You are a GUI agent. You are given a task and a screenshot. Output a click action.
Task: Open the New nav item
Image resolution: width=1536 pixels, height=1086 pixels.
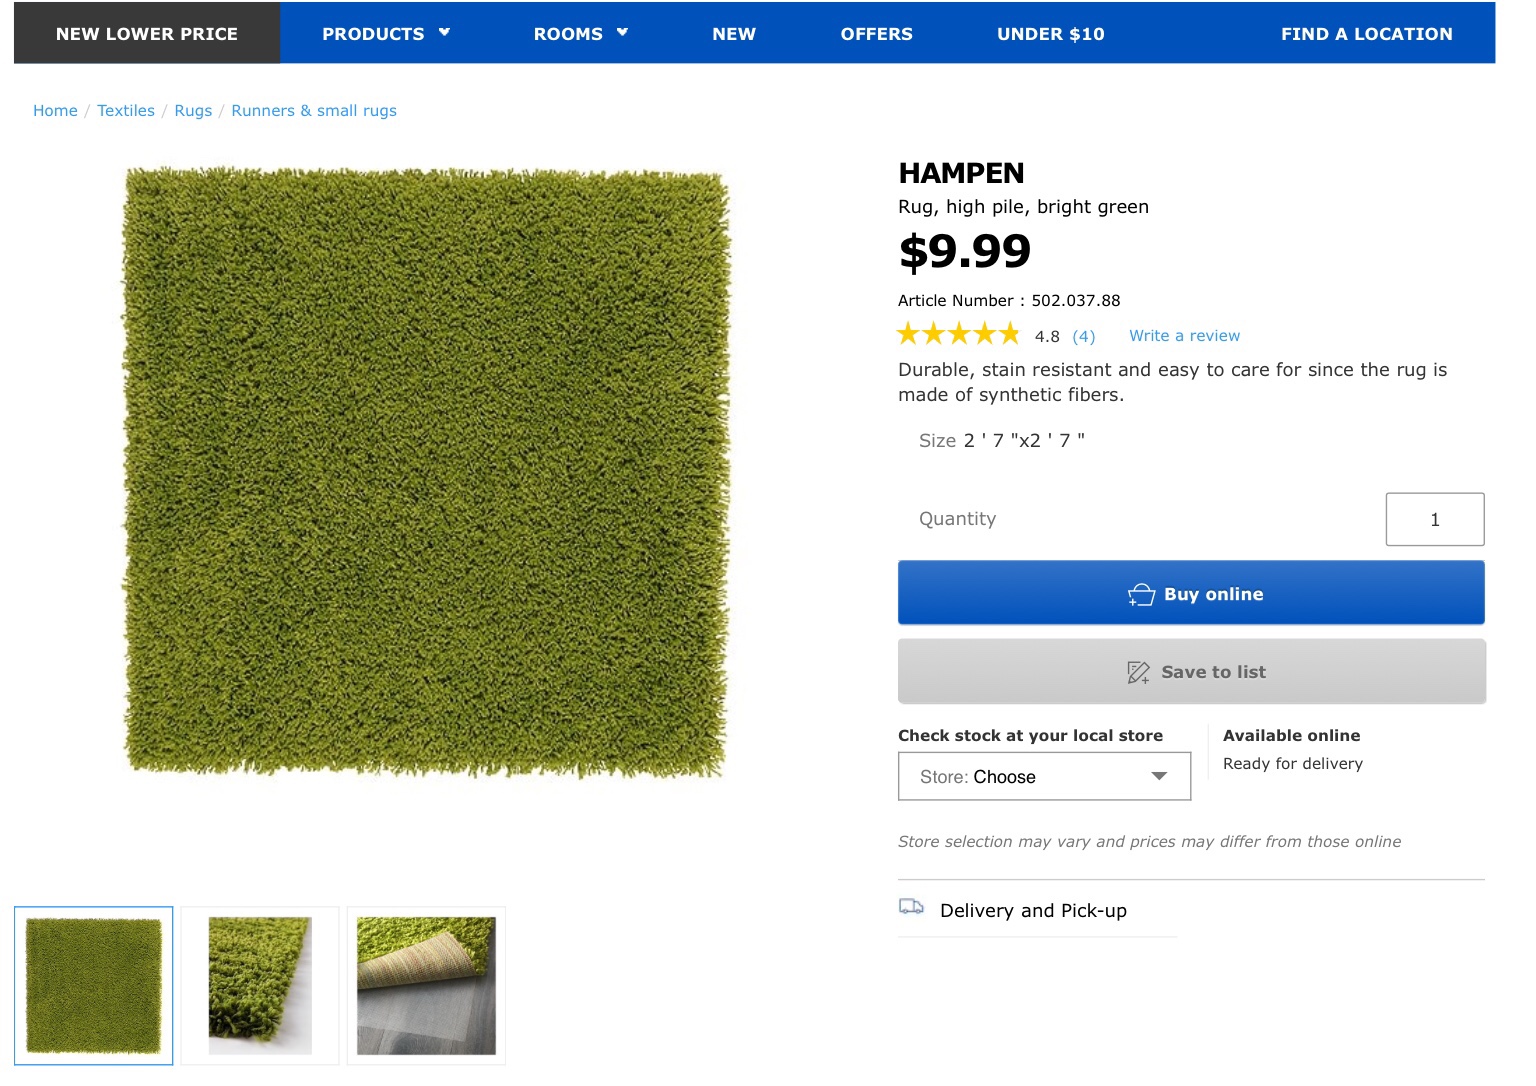tap(734, 34)
